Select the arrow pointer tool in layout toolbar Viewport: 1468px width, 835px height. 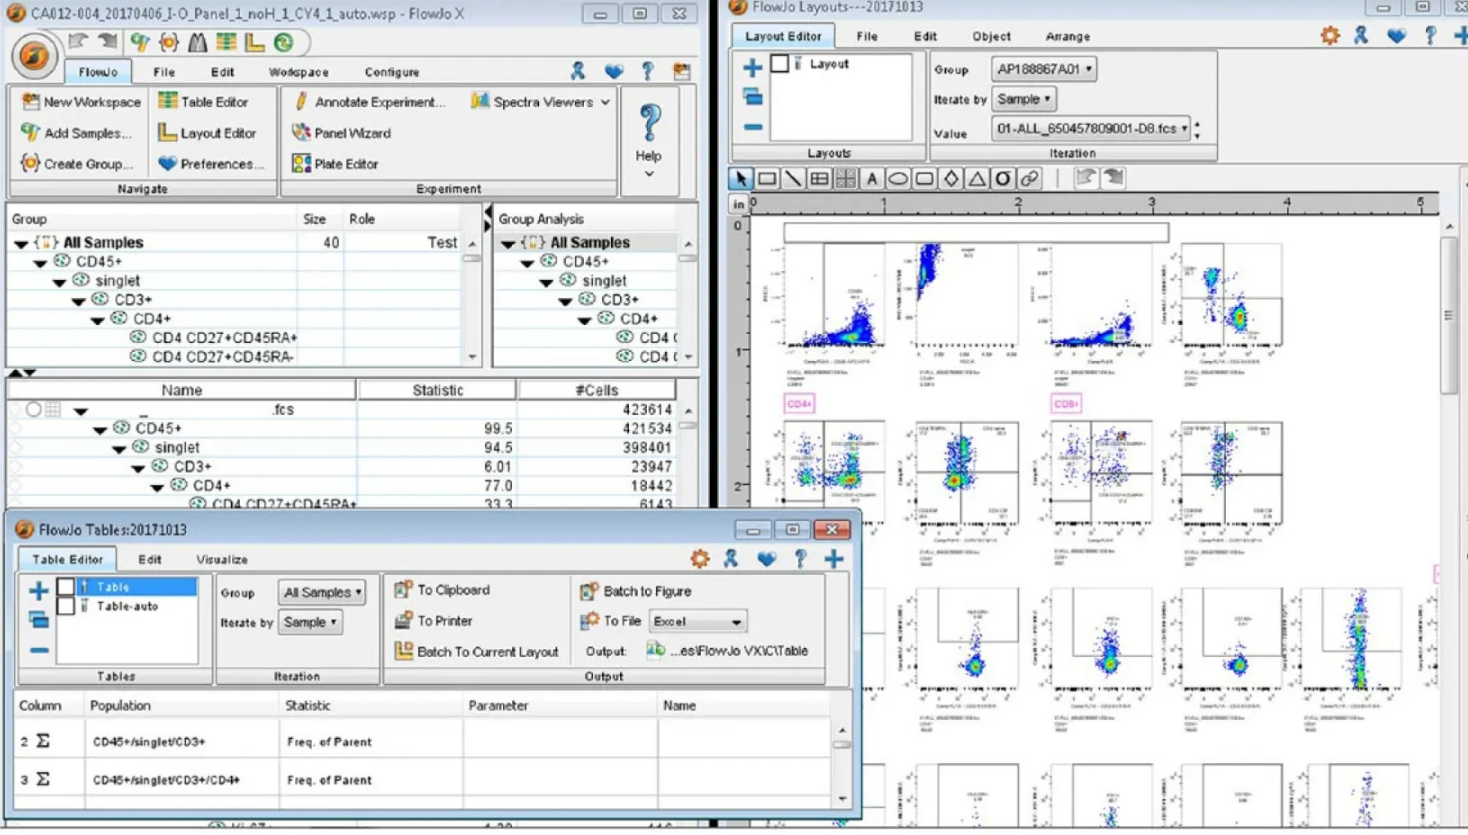(740, 179)
